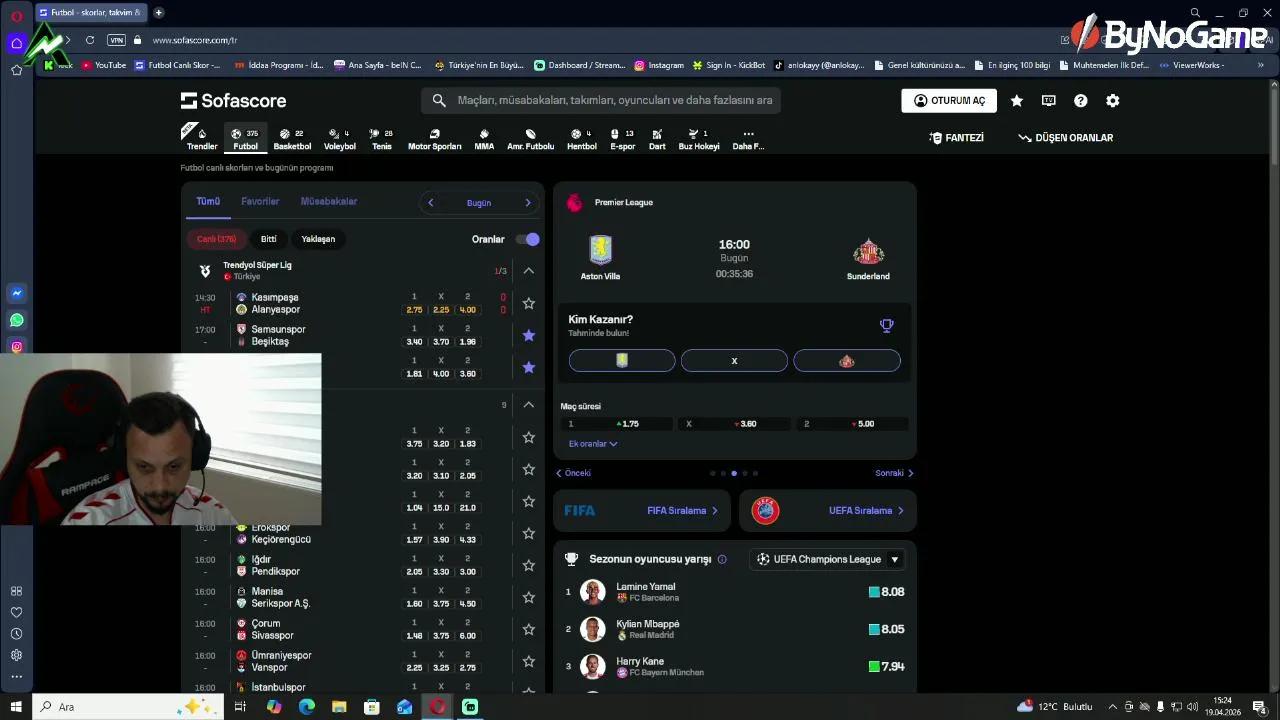Viewport: 1280px width, 720px height.
Task: Expand Ek oranlar odds
Action: (x=593, y=444)
